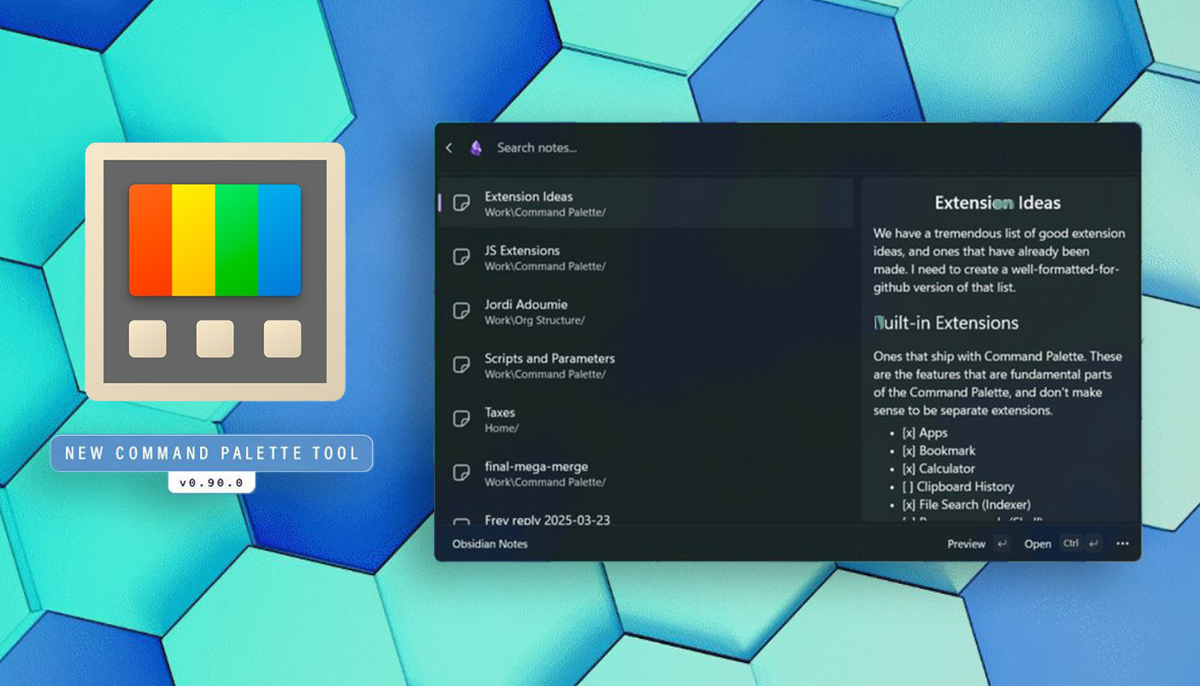The width and height of the screenshot is (1200, 686).
Task: Click the "[x] Apps" list entry
Action: 925,433
